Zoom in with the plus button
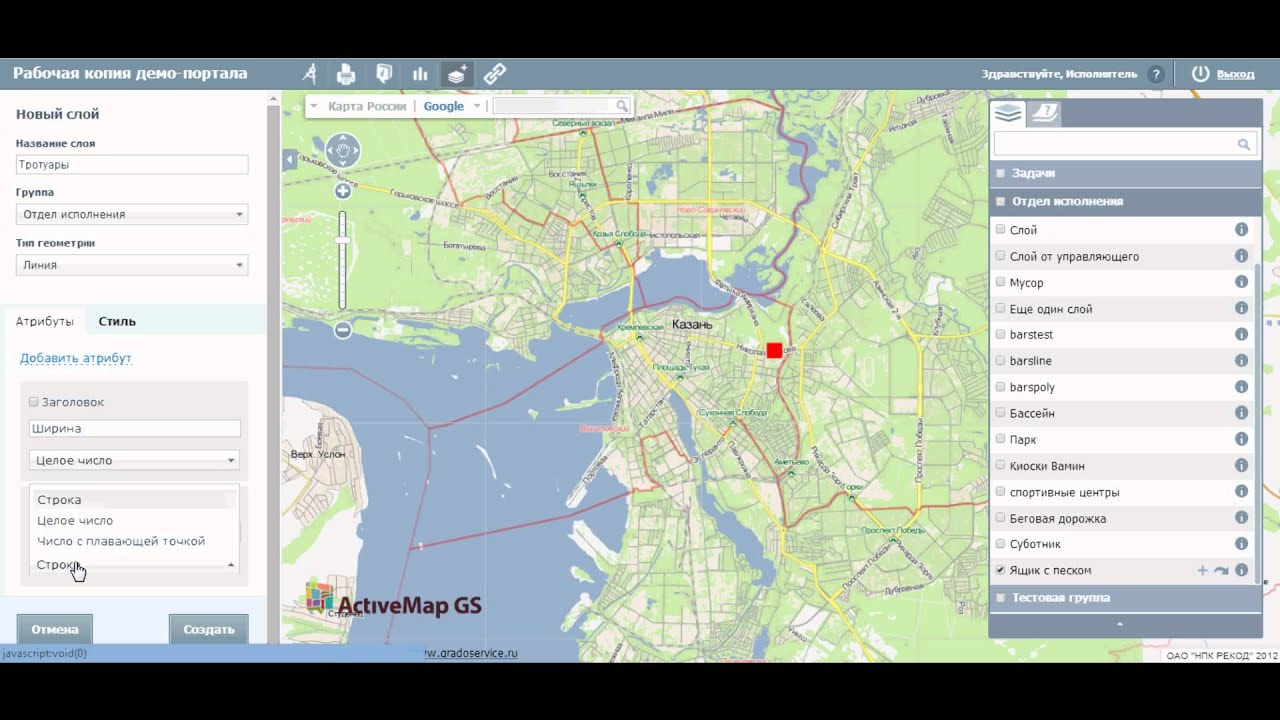The image size is (1280, 720). pyautogui.click(x=343, y=191)
